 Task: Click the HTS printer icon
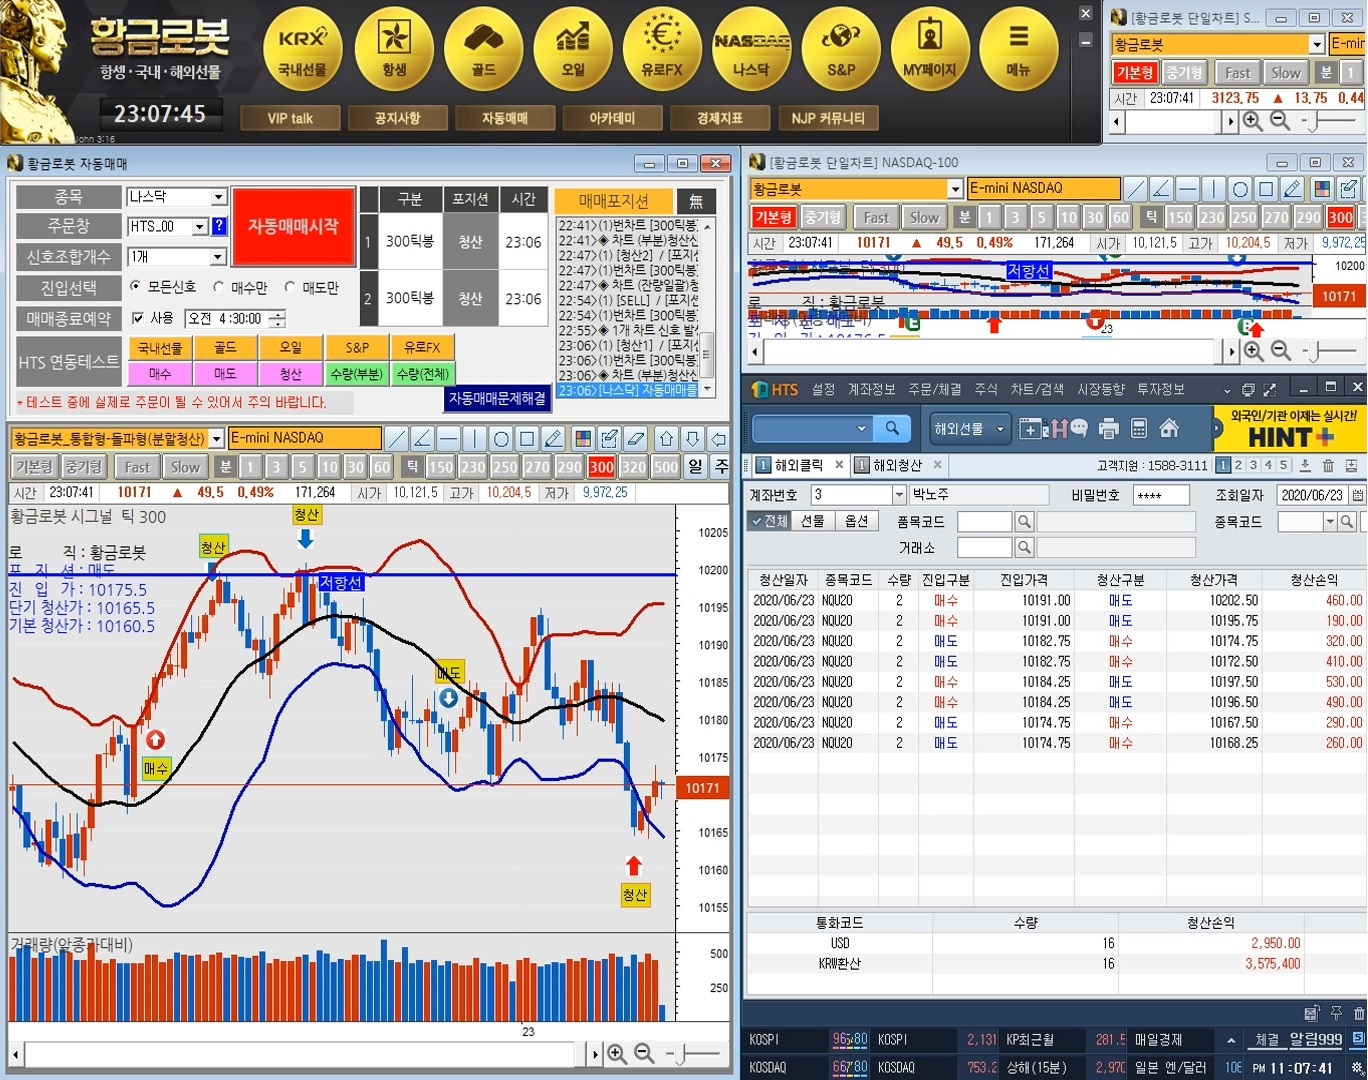point(1108,429)
